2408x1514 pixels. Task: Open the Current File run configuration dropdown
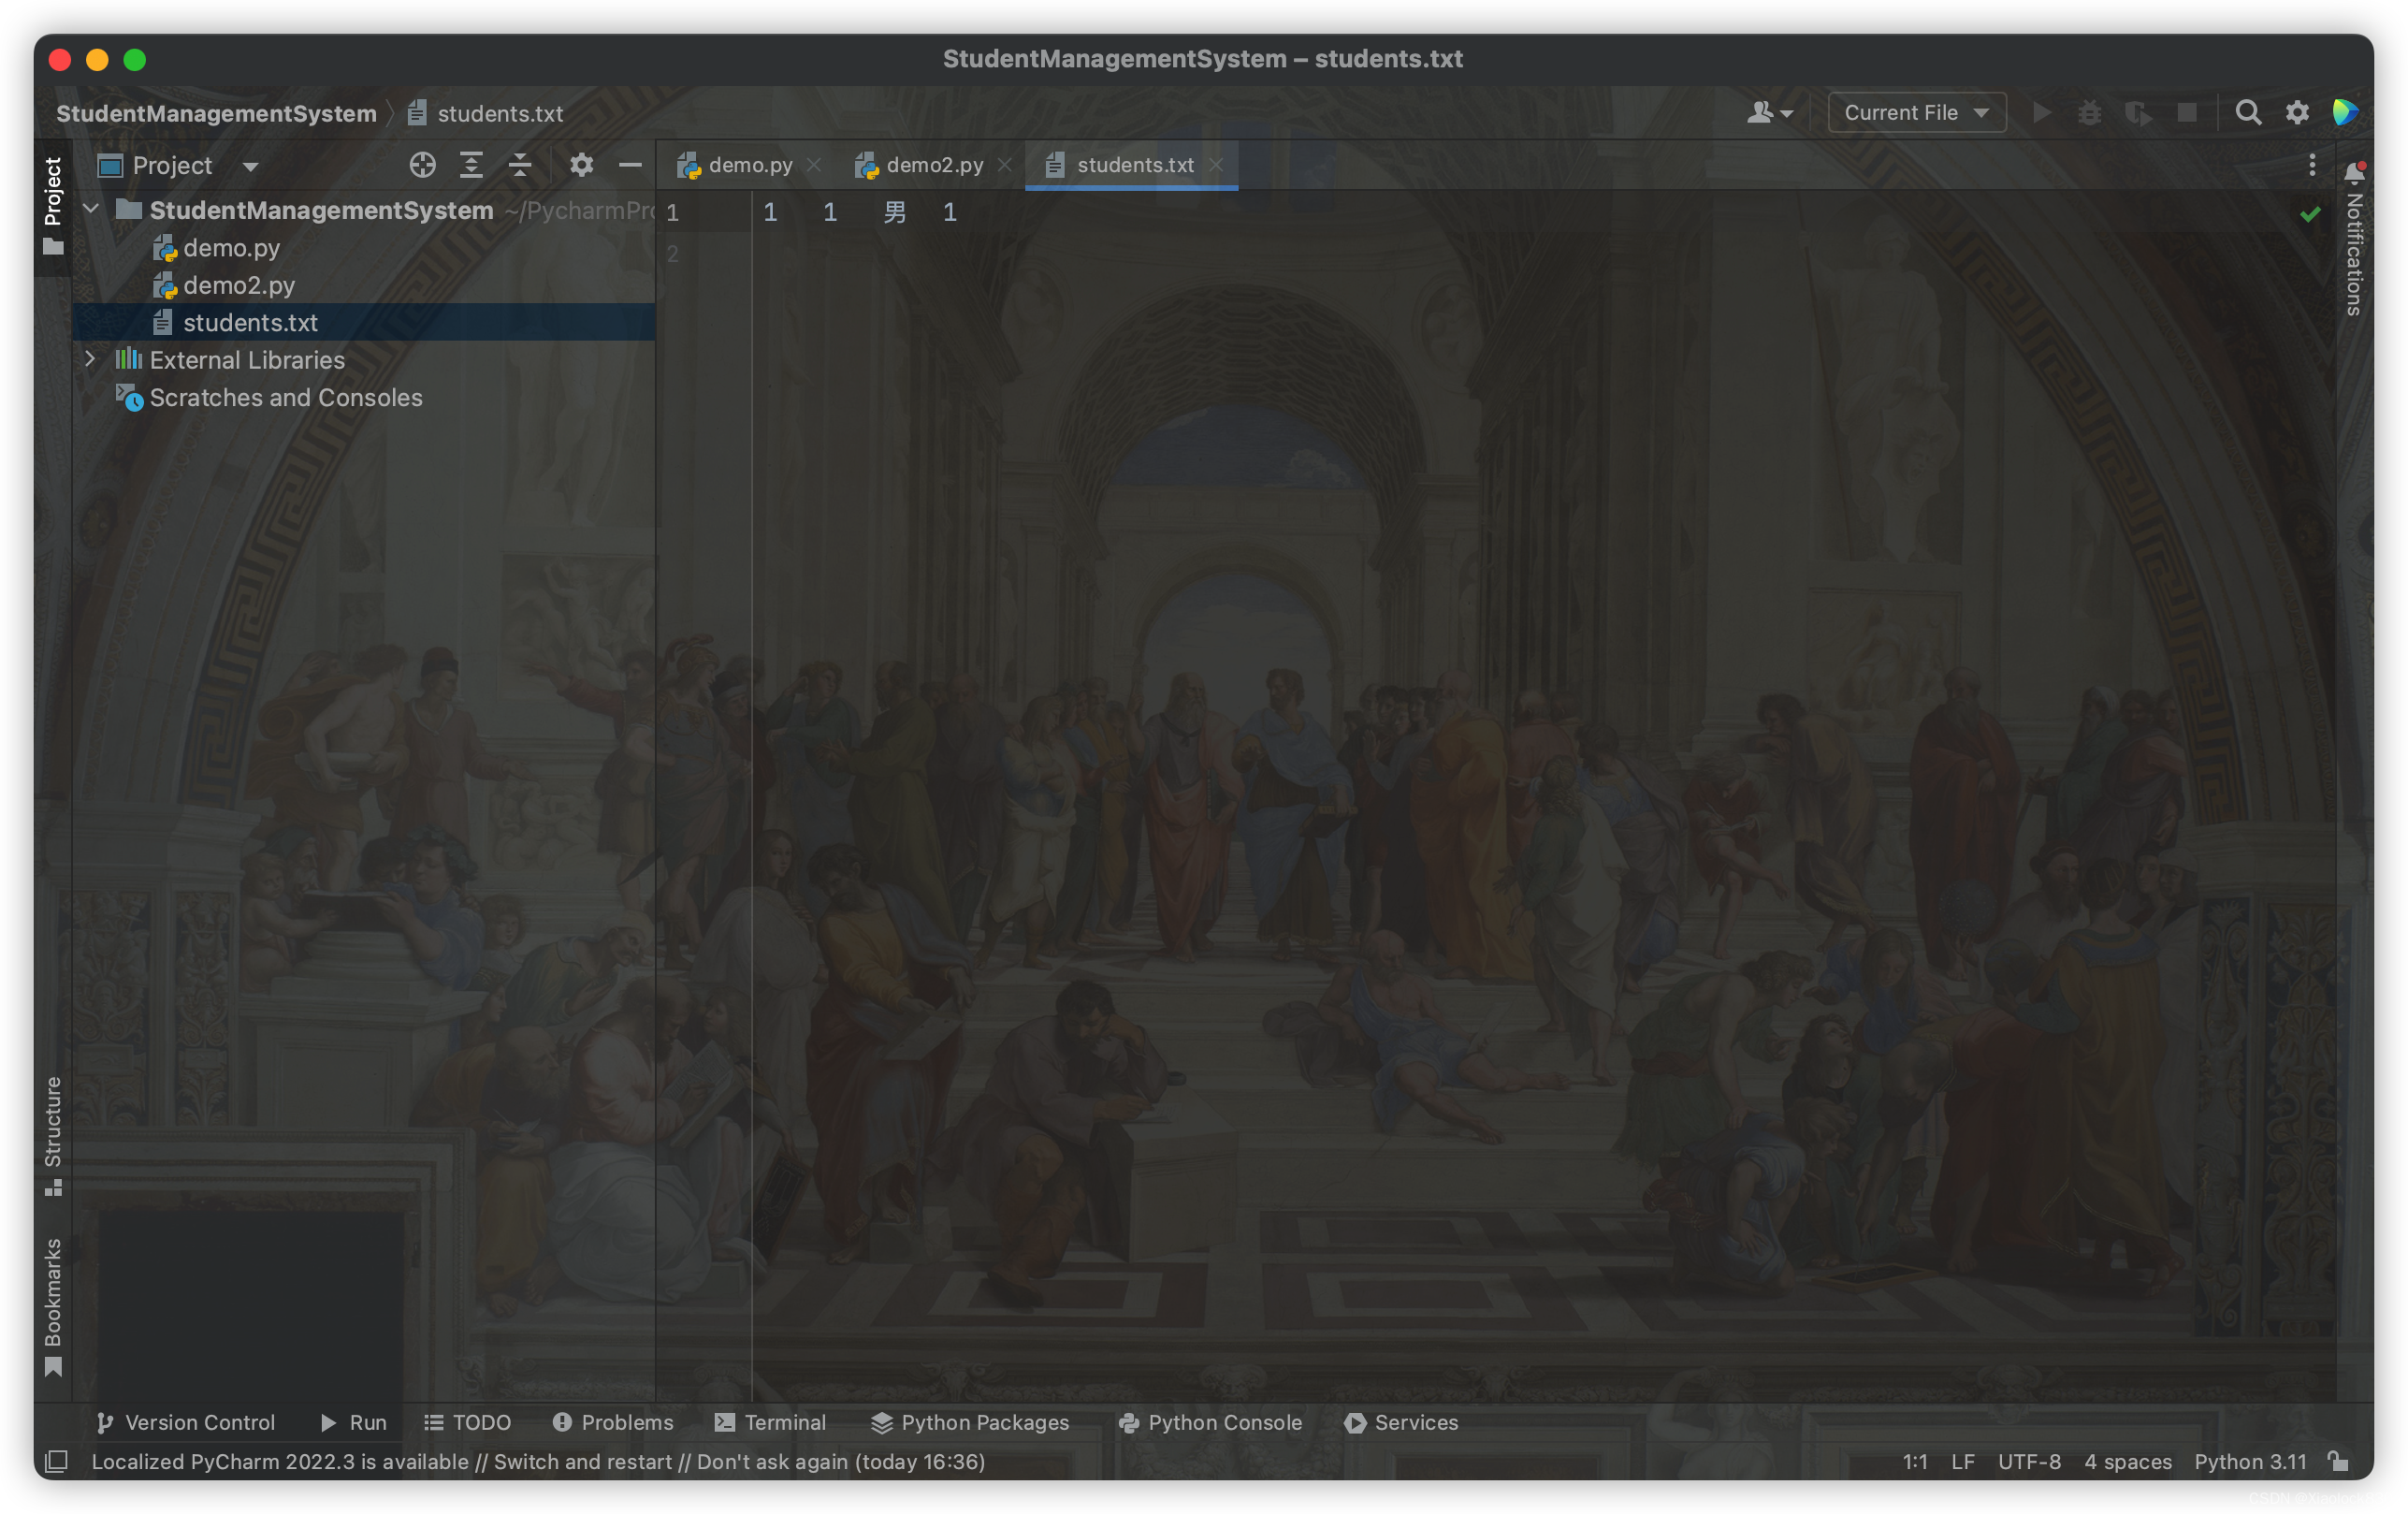(1916, 112)
